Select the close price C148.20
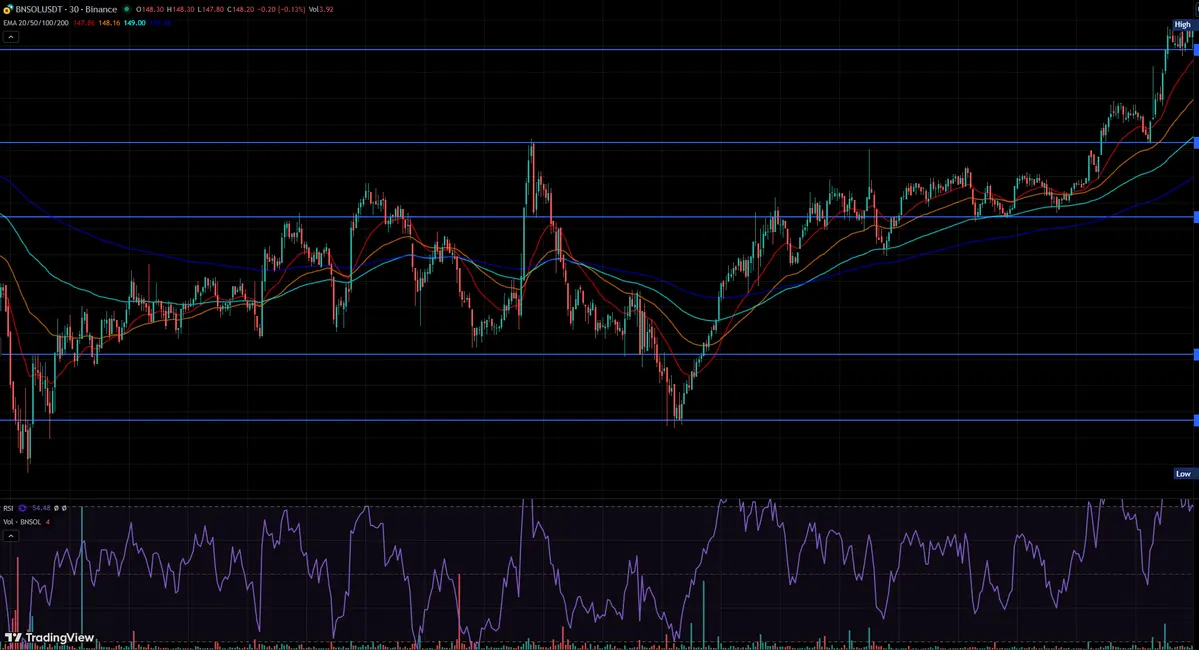The image size is (1199, 650). coord(240,9)
